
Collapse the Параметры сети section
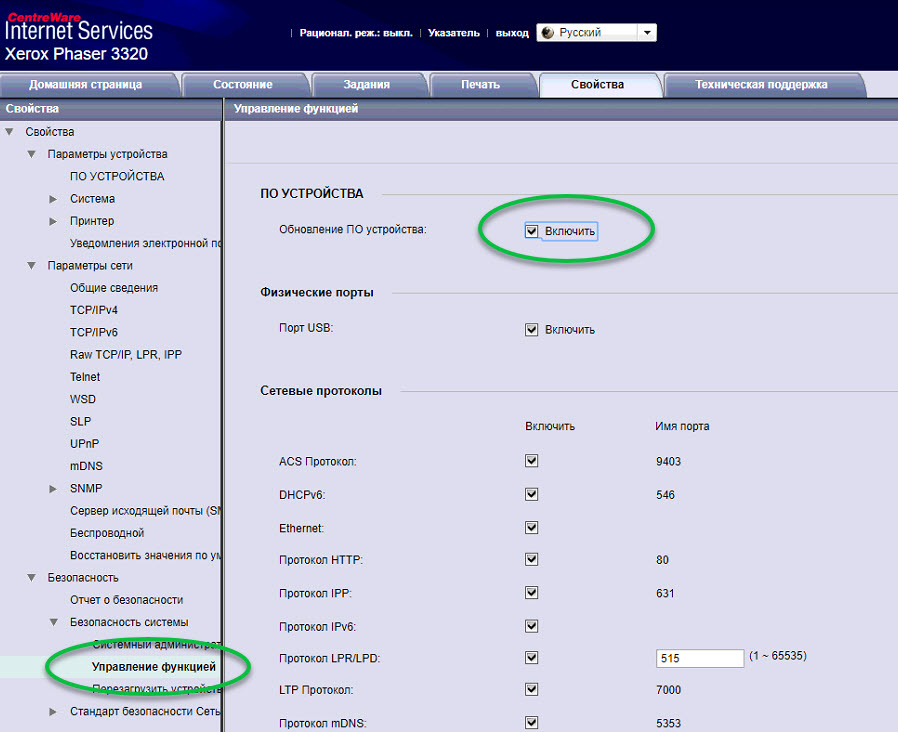[x=31, y=266]
